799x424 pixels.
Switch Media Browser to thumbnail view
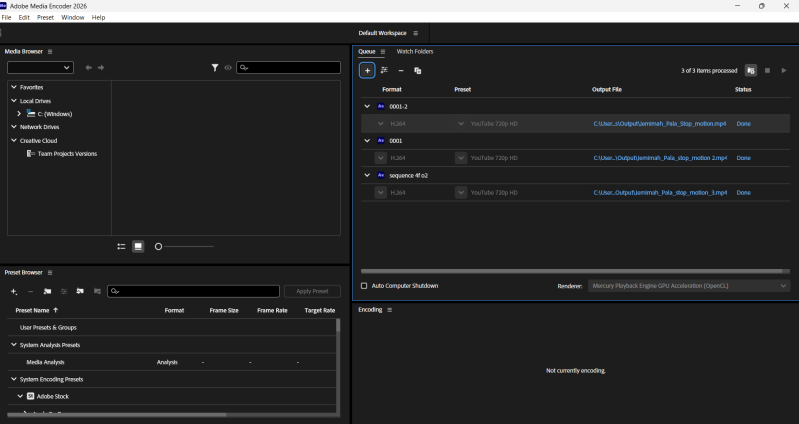click(138, 247)
